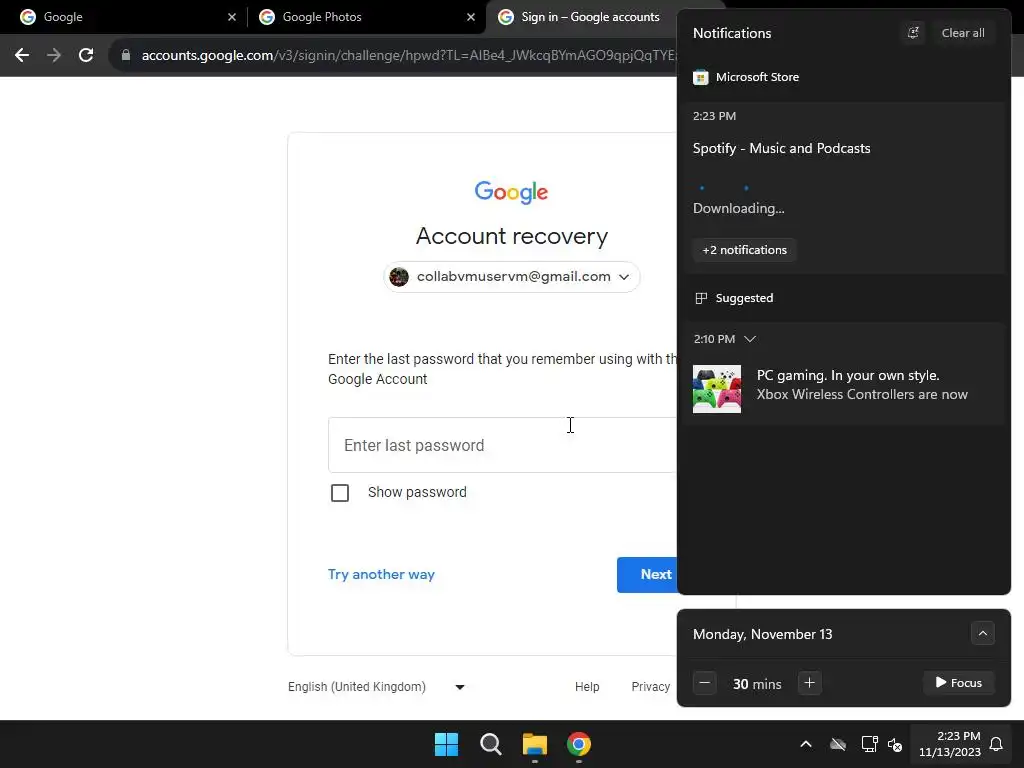Expand calendar with Monday, November 13 chevron
The image size is (1024, 768).
tap(982, 633)
